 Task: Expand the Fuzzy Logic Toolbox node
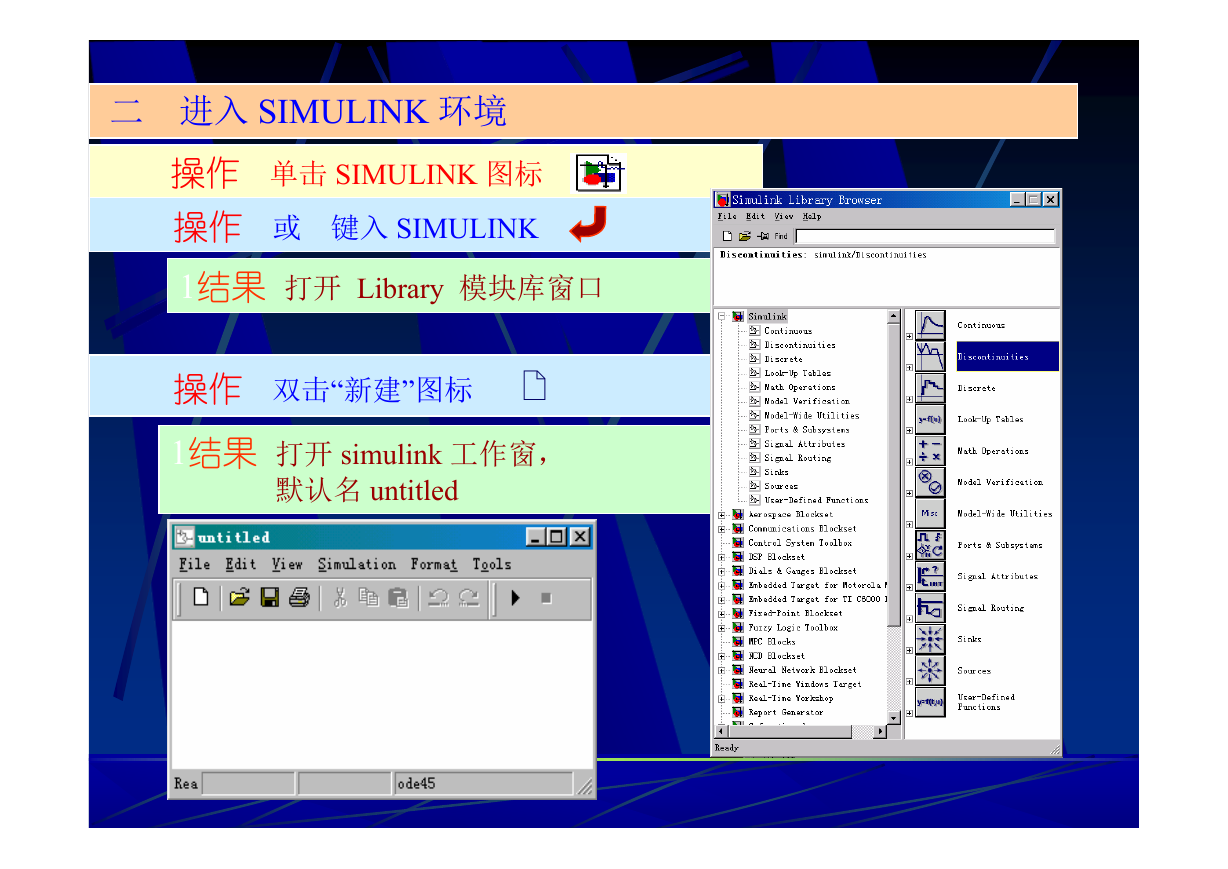(722, 628)
